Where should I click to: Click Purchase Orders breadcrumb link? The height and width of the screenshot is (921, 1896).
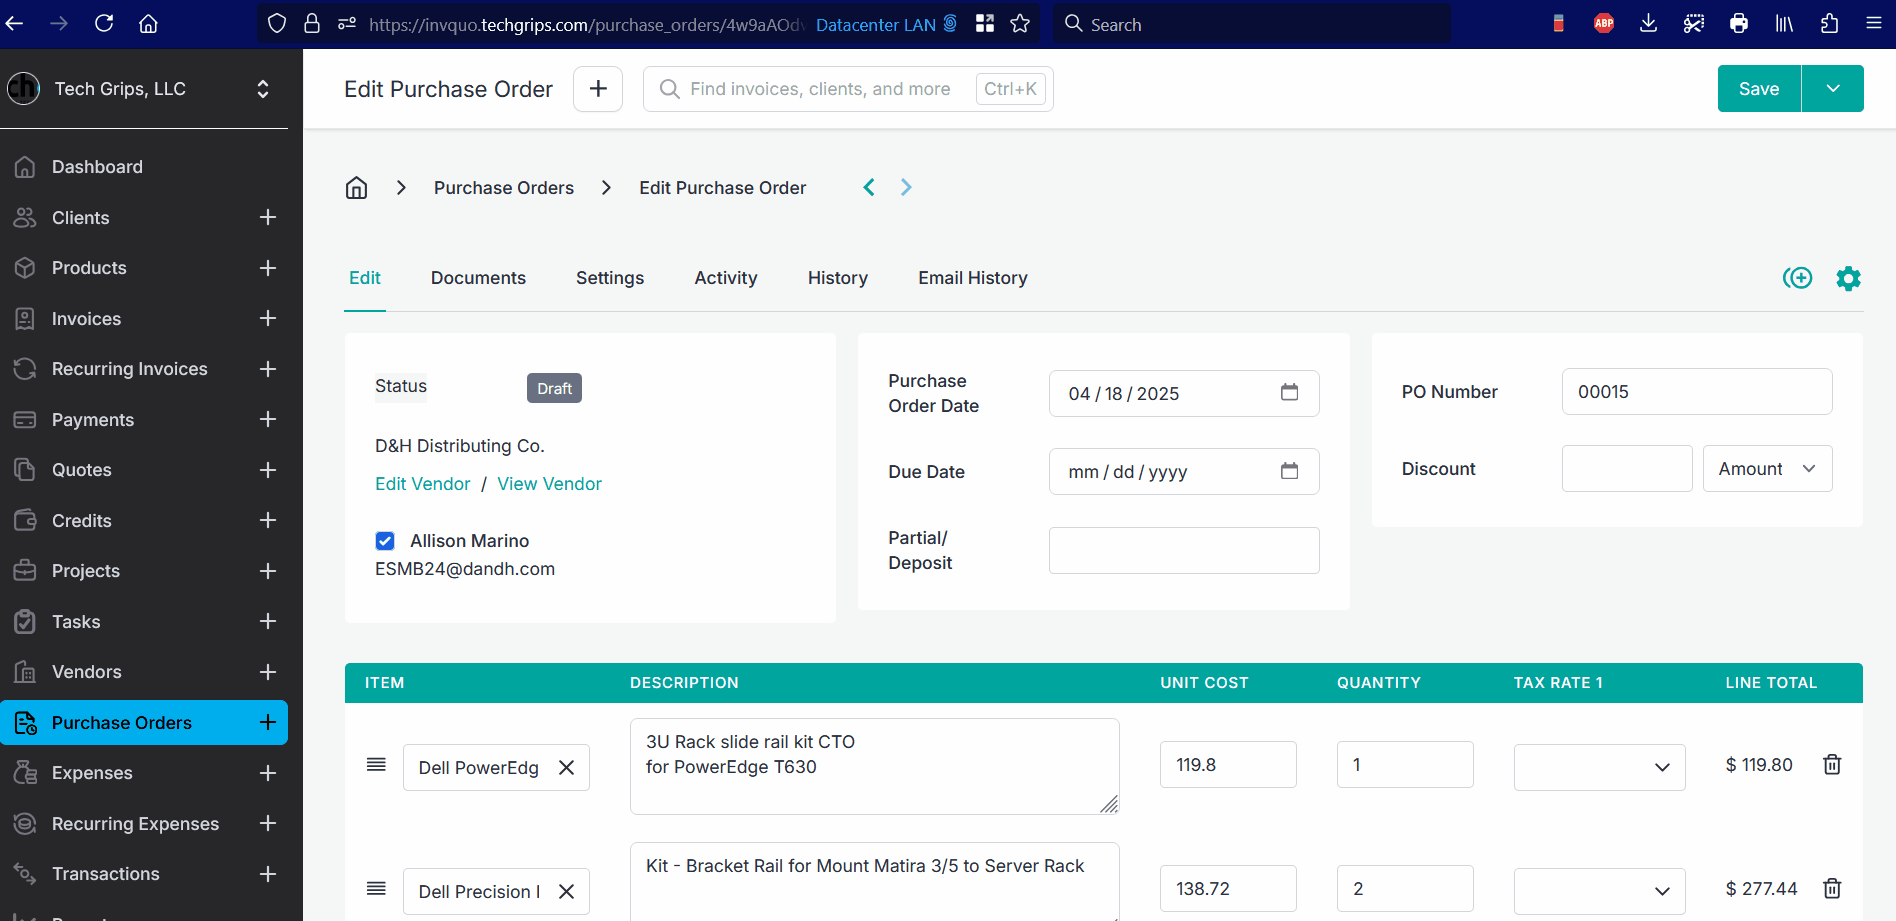point(504,188)
